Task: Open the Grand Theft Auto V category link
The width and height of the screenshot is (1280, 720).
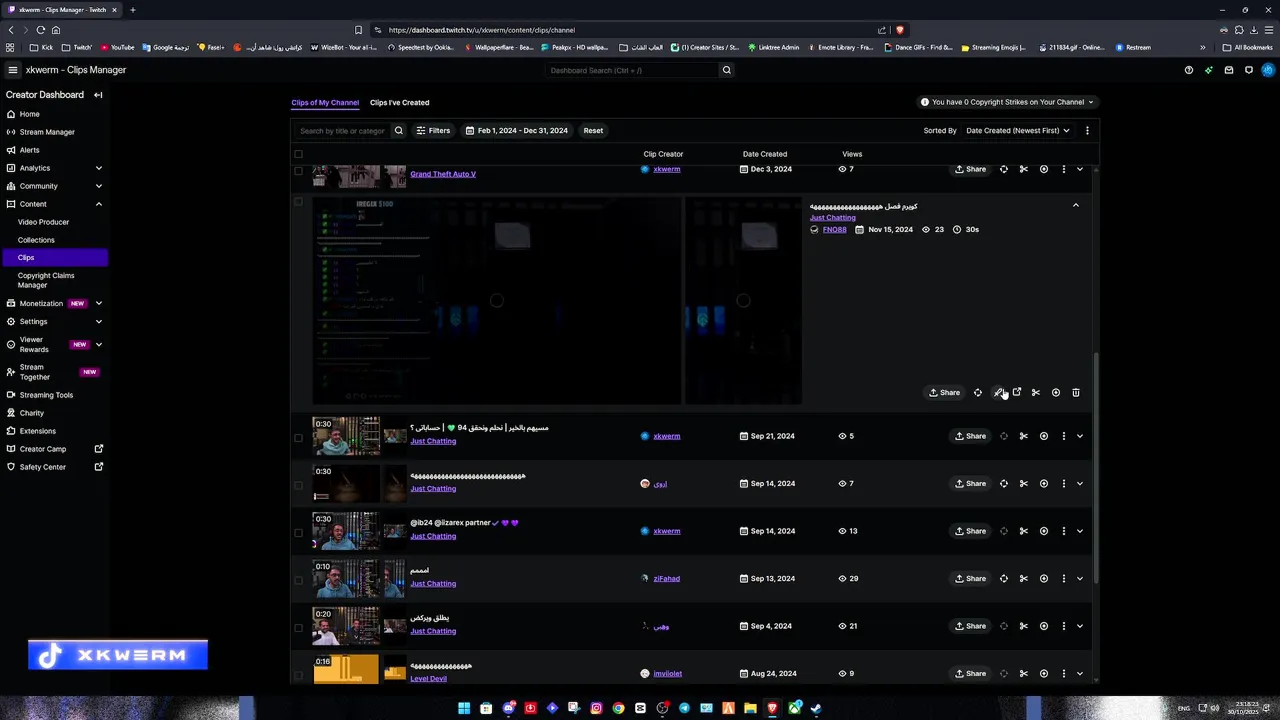Action: (443, 174)
